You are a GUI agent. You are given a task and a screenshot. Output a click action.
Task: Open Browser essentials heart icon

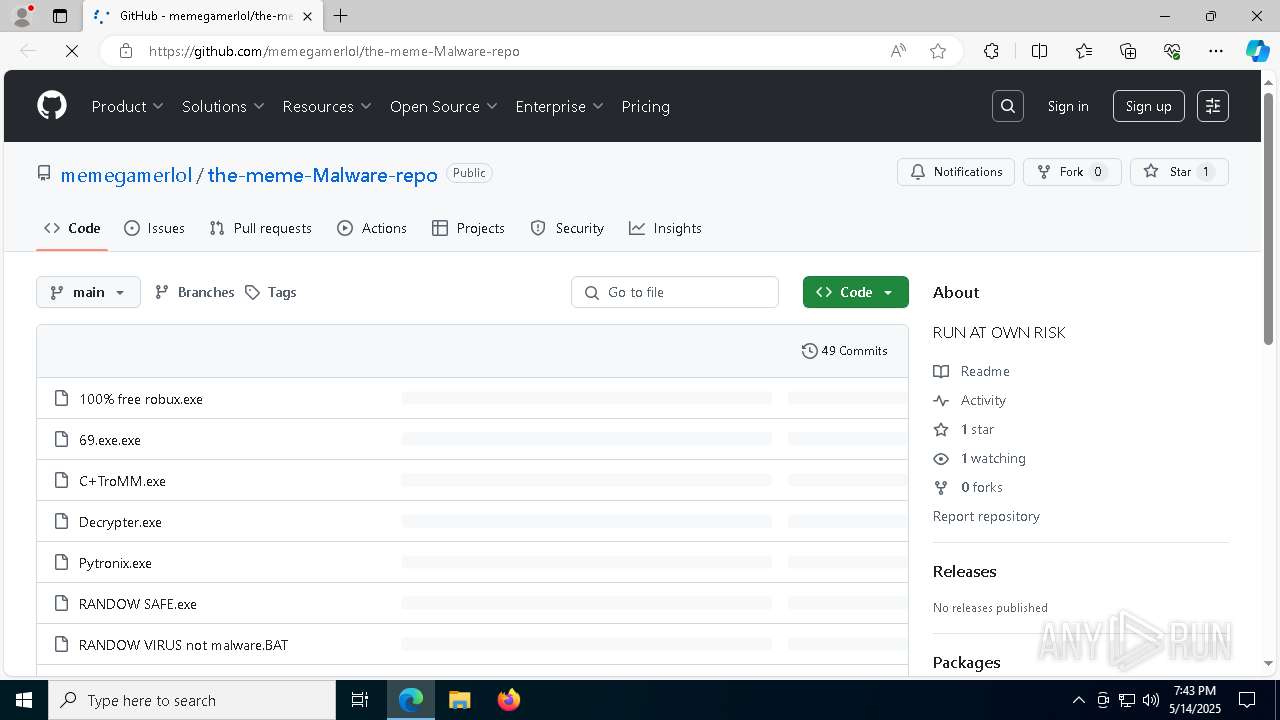point(1172,51)
